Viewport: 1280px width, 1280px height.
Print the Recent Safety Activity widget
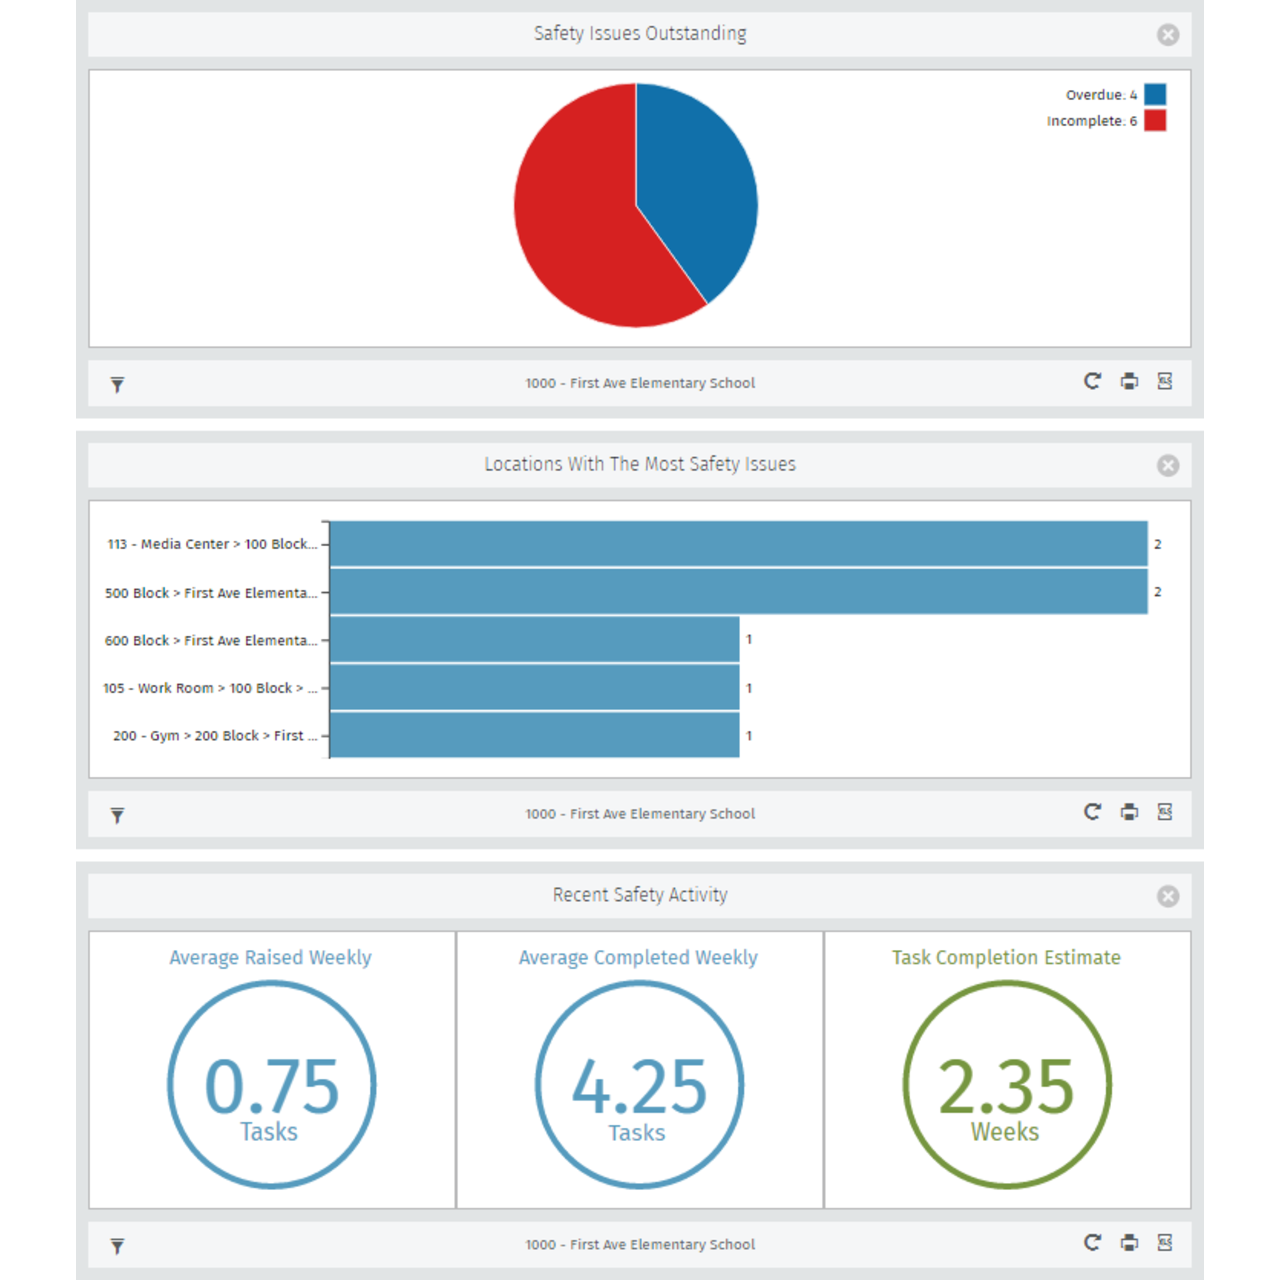(1129, 1242)
